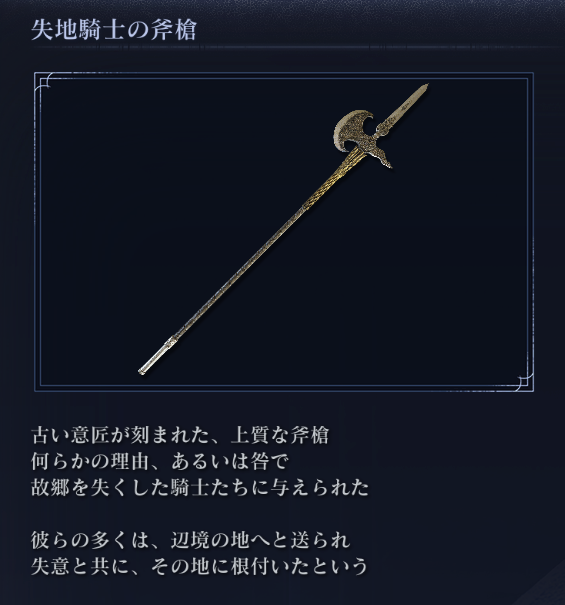Click the word 上質な斧槍 in the description

click(x=280, y=435)
